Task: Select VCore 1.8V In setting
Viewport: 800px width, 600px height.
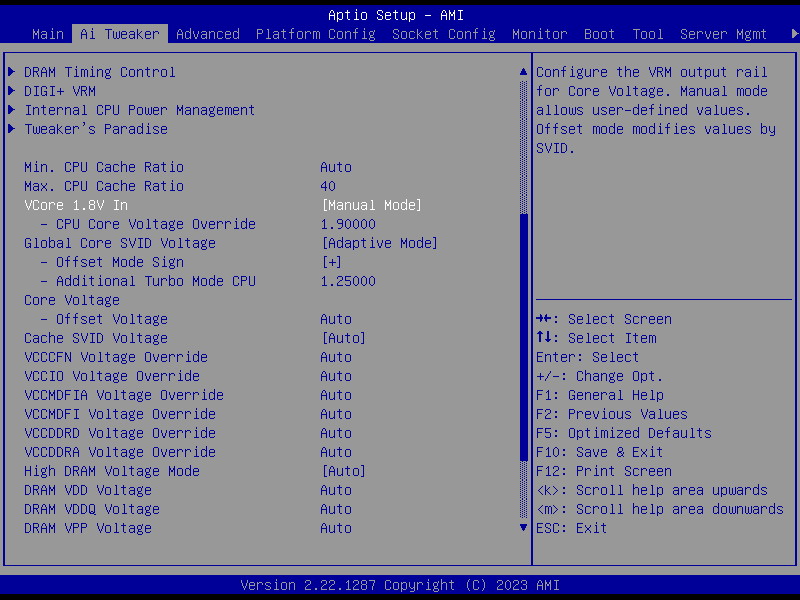Action: point(76,205)
